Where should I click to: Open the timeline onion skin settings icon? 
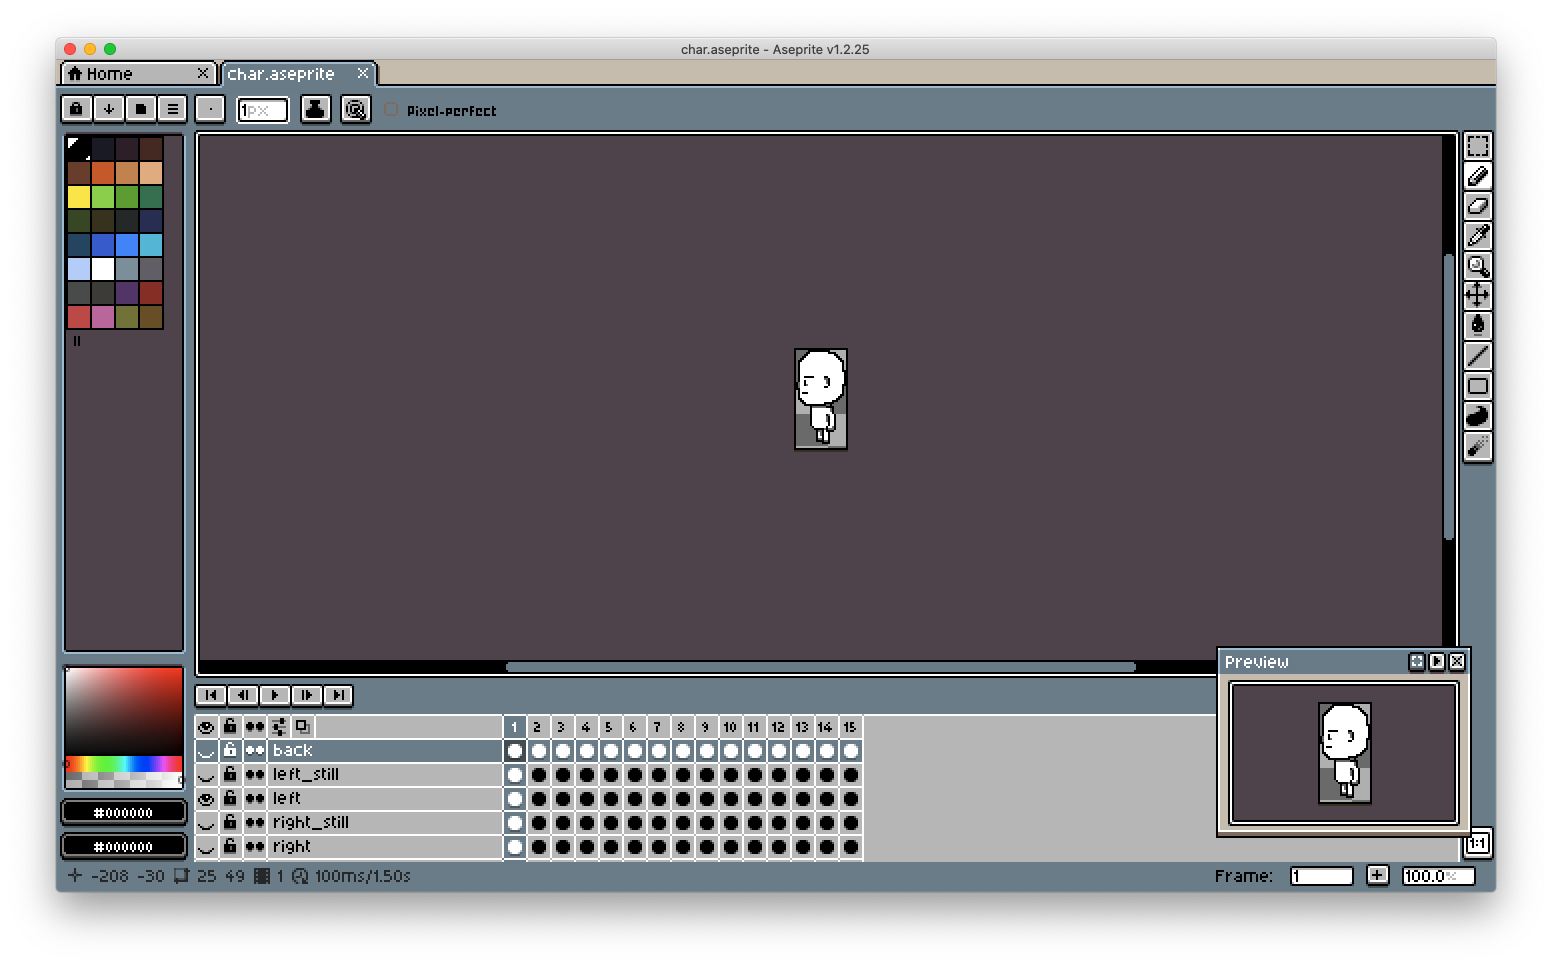[279, 727]
